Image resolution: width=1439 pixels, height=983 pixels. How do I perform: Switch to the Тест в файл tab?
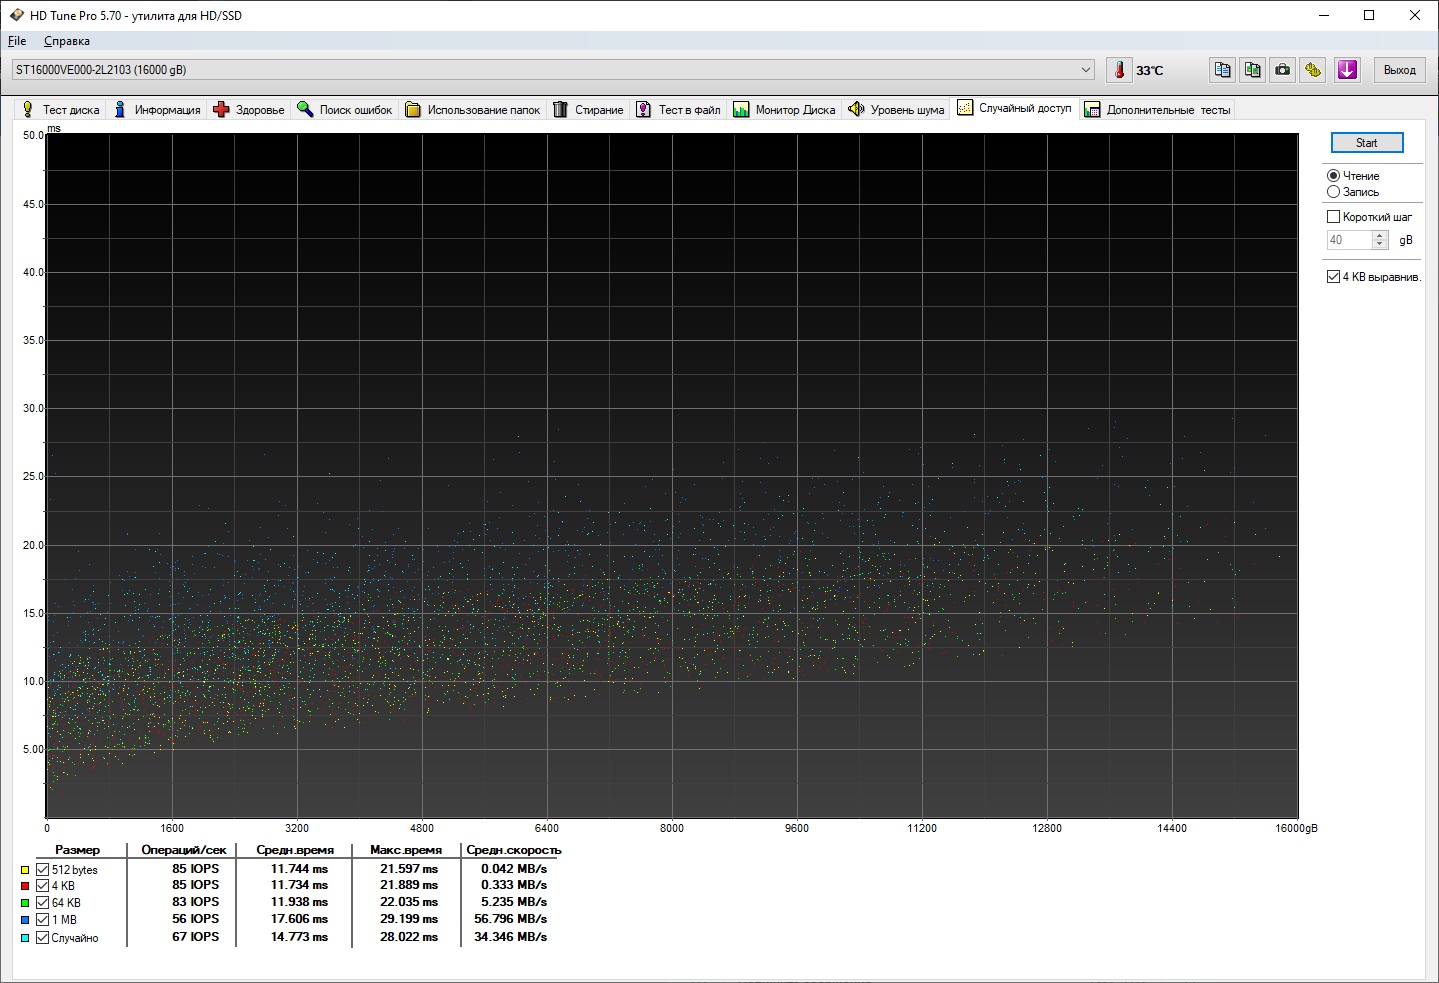point(679,110)
